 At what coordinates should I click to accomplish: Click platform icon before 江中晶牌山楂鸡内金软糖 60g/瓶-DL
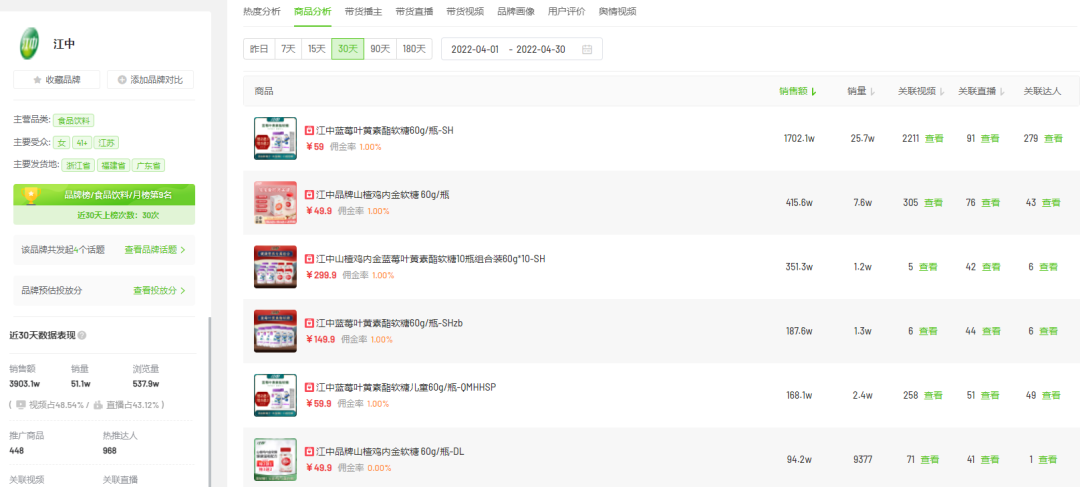pos(309,451)
